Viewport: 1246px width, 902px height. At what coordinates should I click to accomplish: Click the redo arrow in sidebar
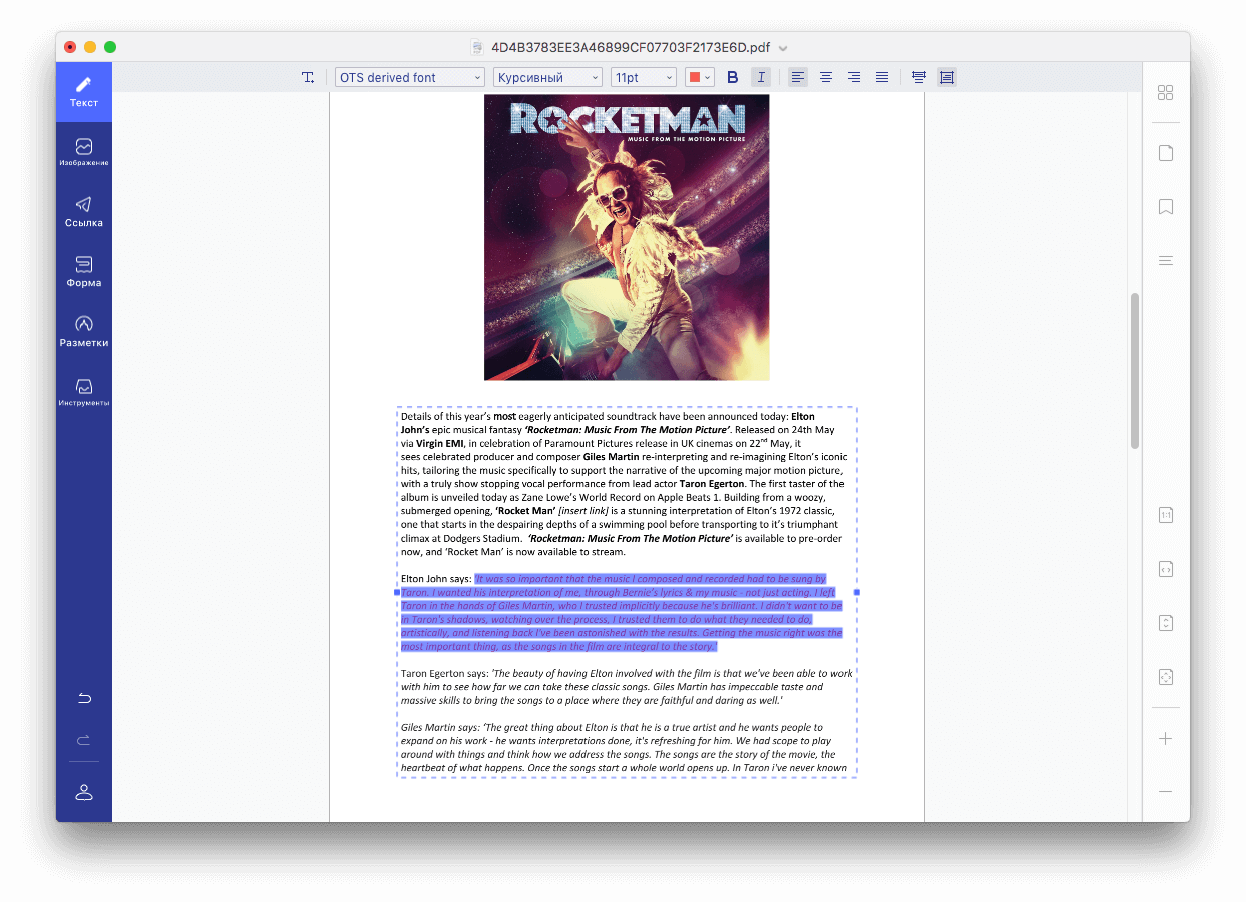(84, 740)
